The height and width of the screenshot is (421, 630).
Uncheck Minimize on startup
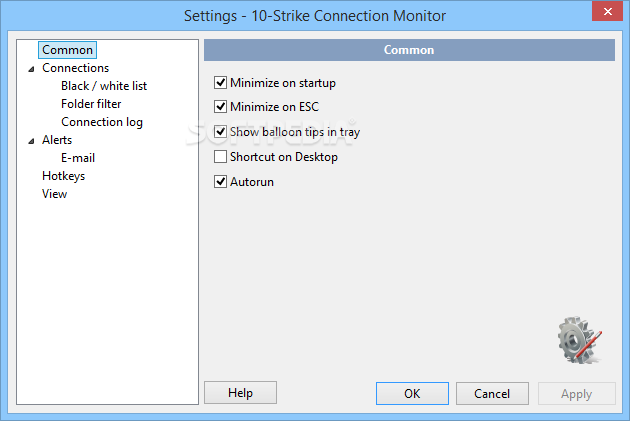click(x=220, y=83)
